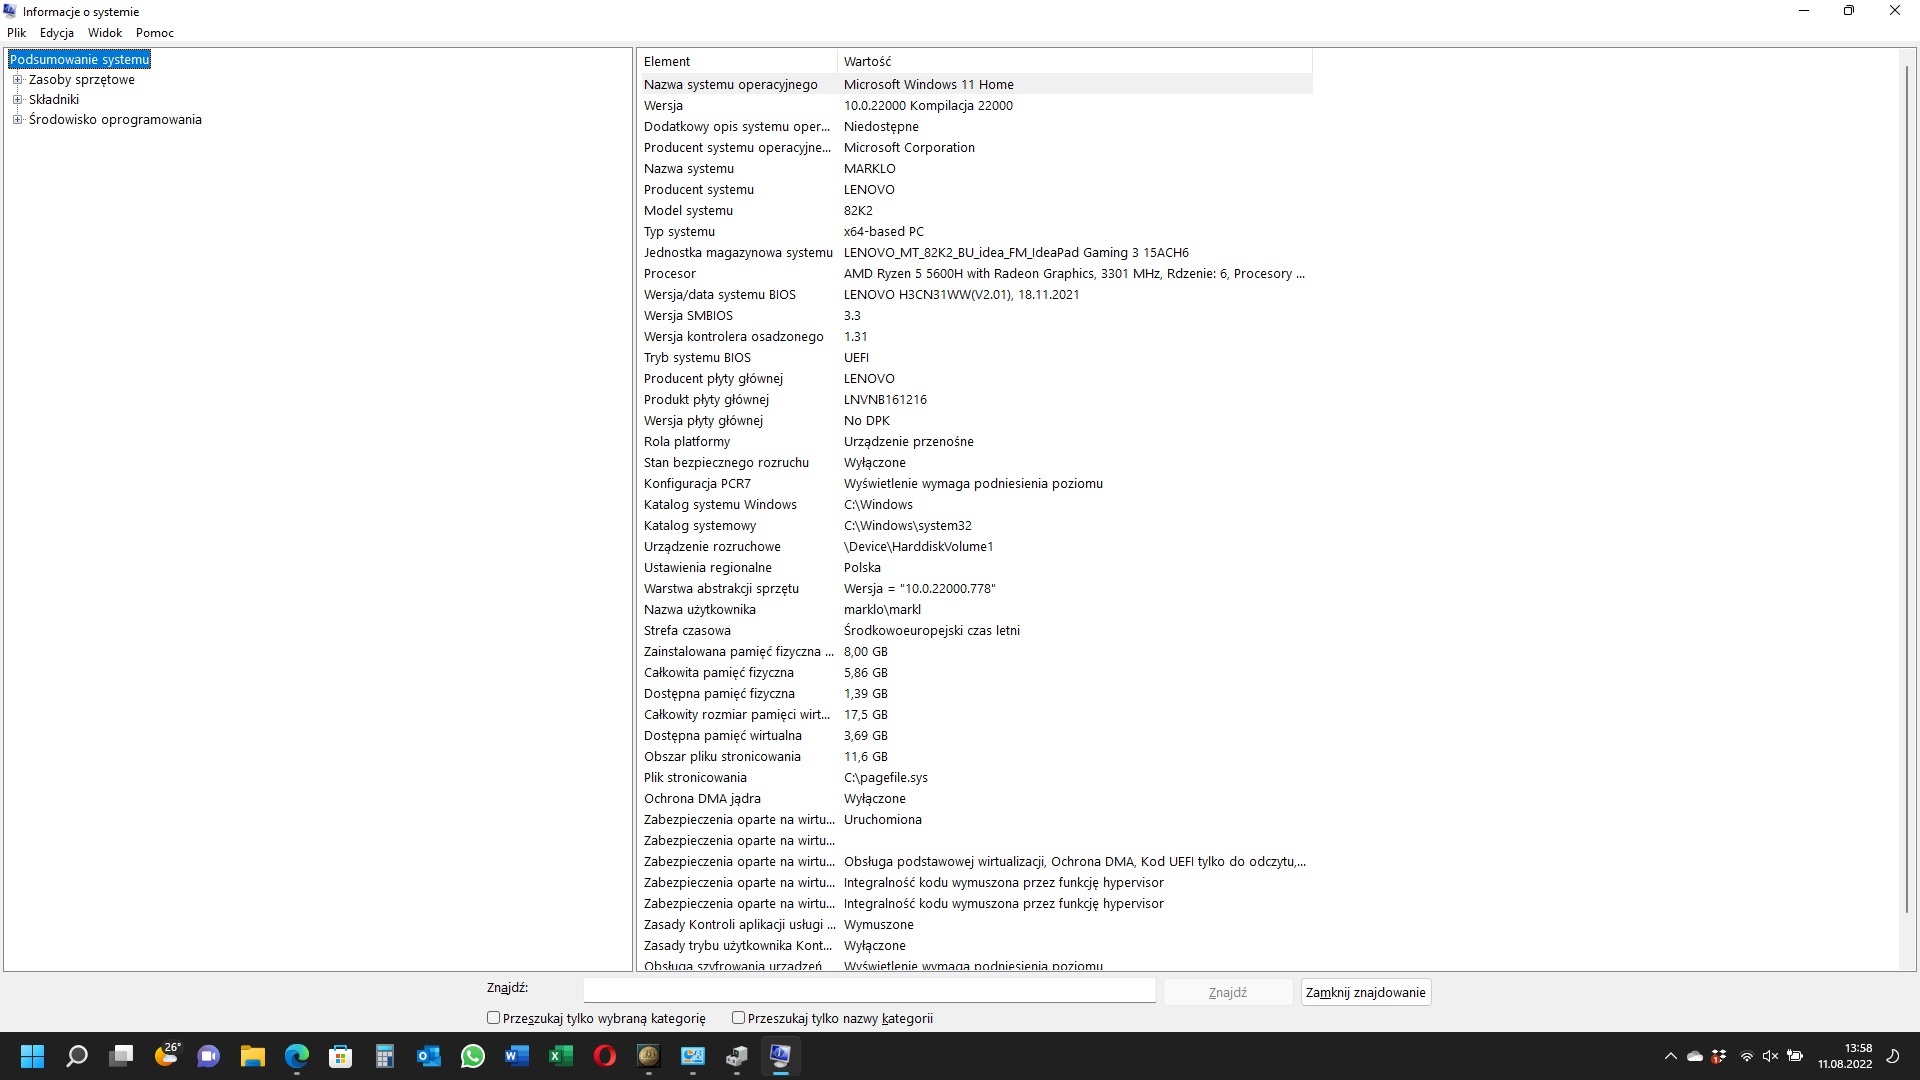Click the 'LENOVO H3CN31WW(V2.01), 18.11.2021' value
Screen dimensions: 1920x1080
pyautogui.click(x=961, y=295)
